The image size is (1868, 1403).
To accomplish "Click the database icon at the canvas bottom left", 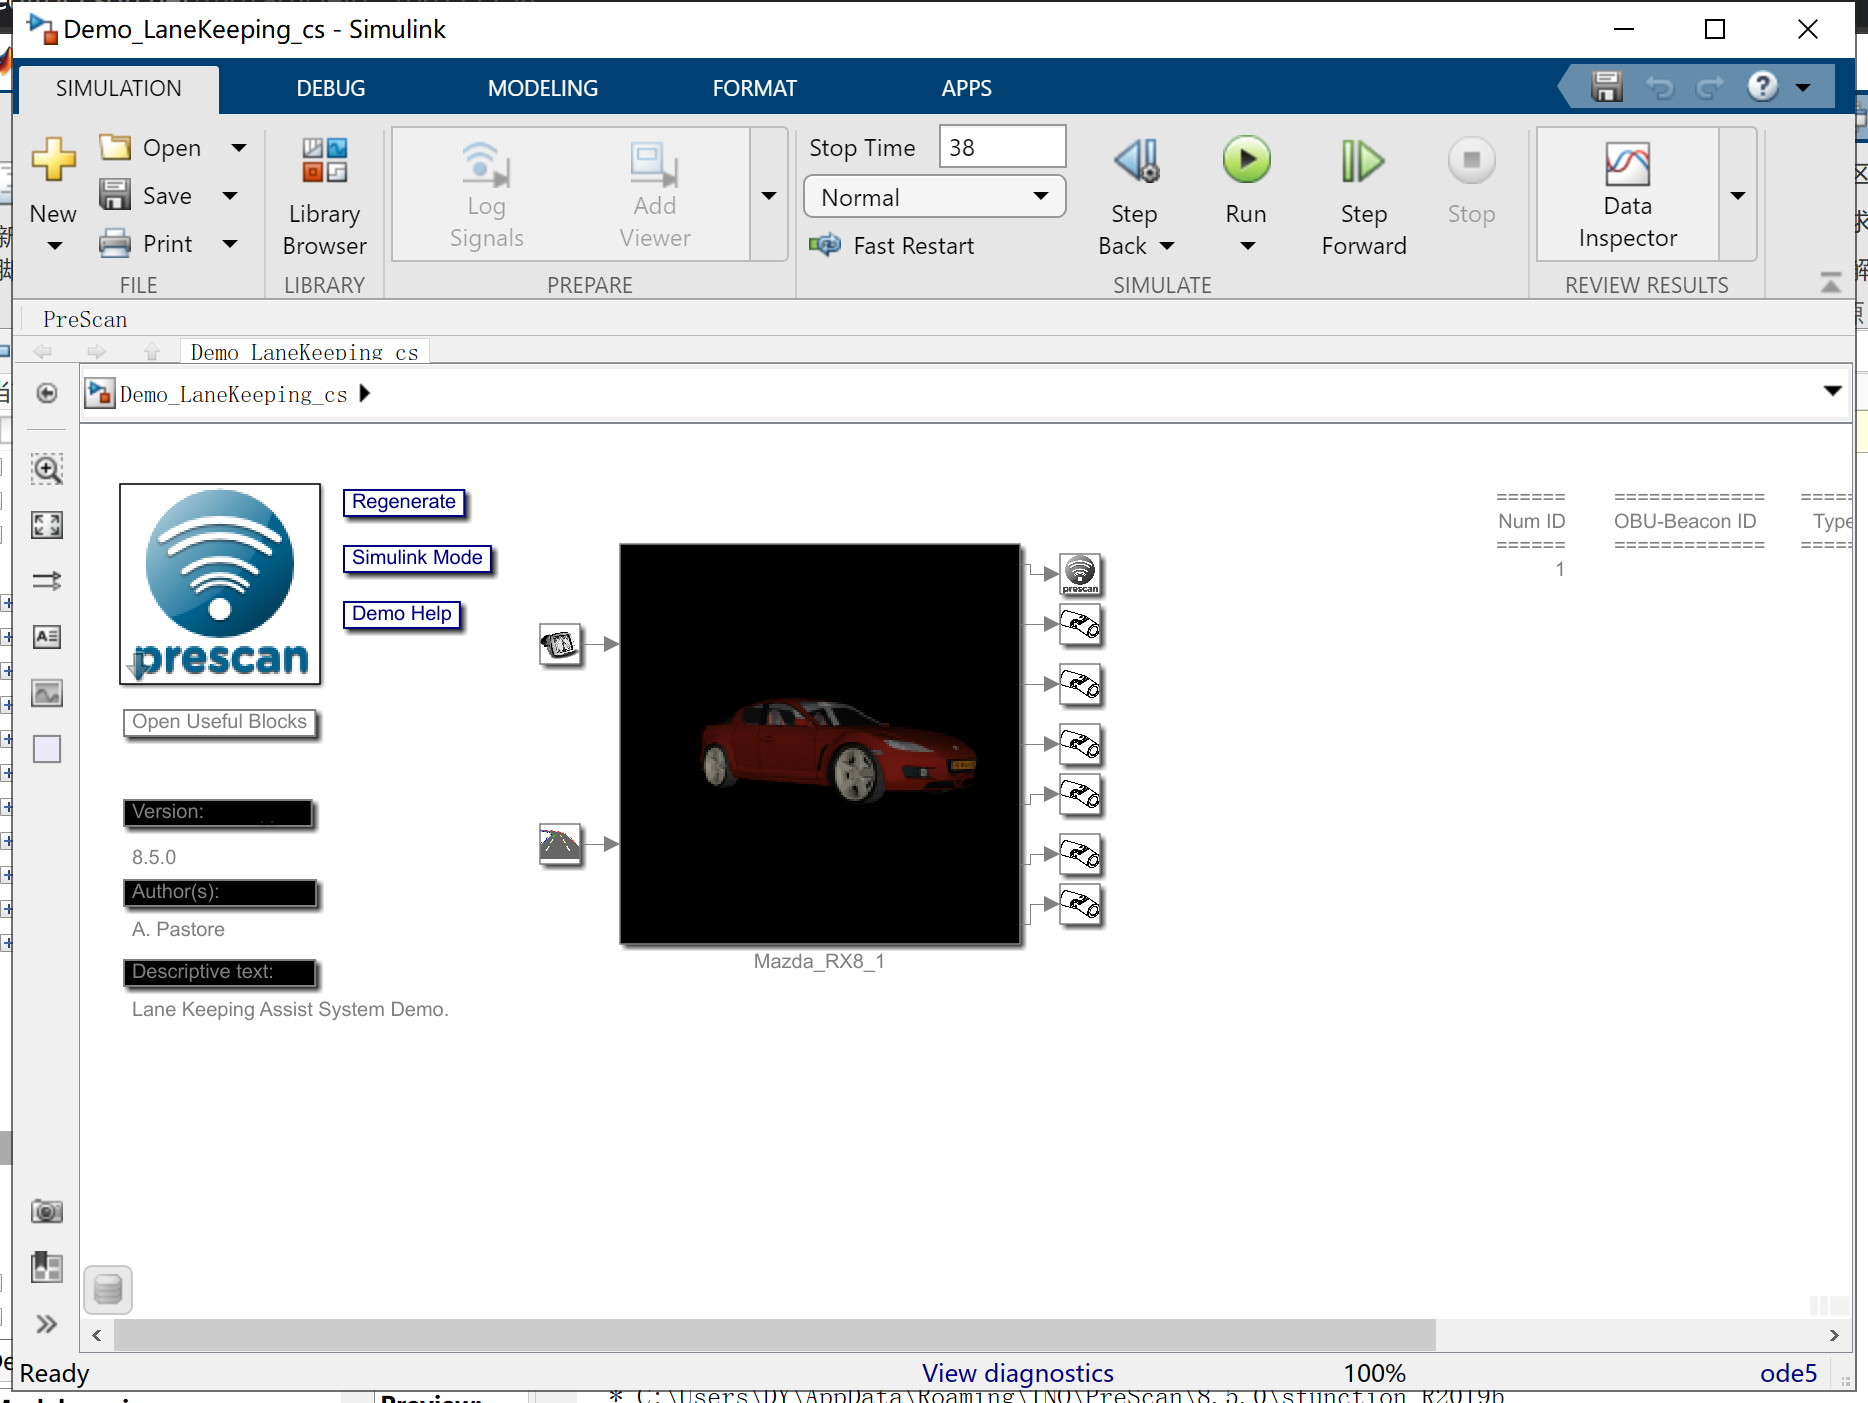I will pos(108,1289).
